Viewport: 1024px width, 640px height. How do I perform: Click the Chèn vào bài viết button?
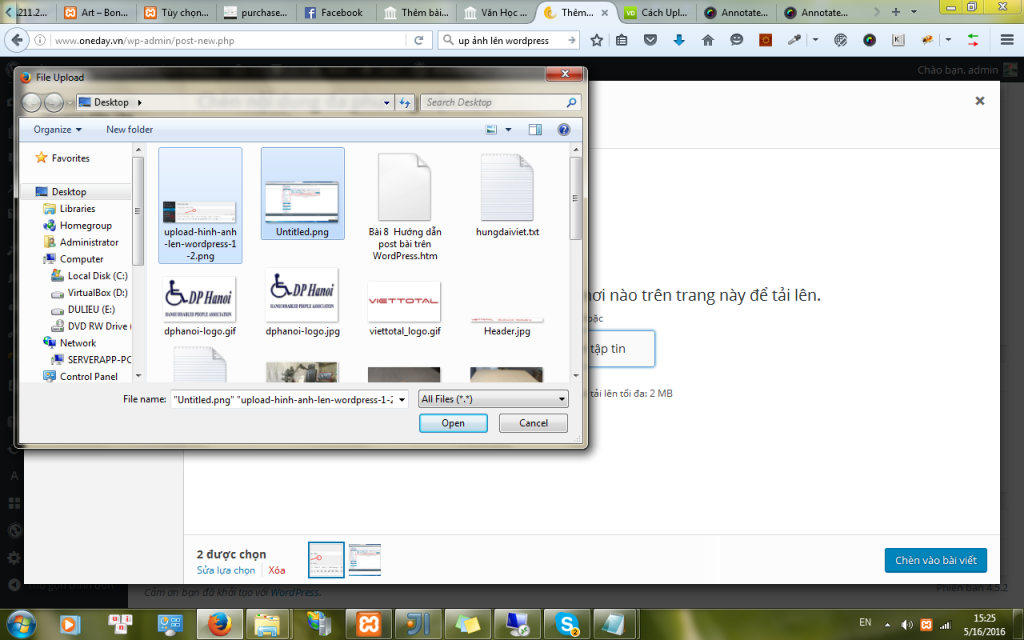point(936,560)
